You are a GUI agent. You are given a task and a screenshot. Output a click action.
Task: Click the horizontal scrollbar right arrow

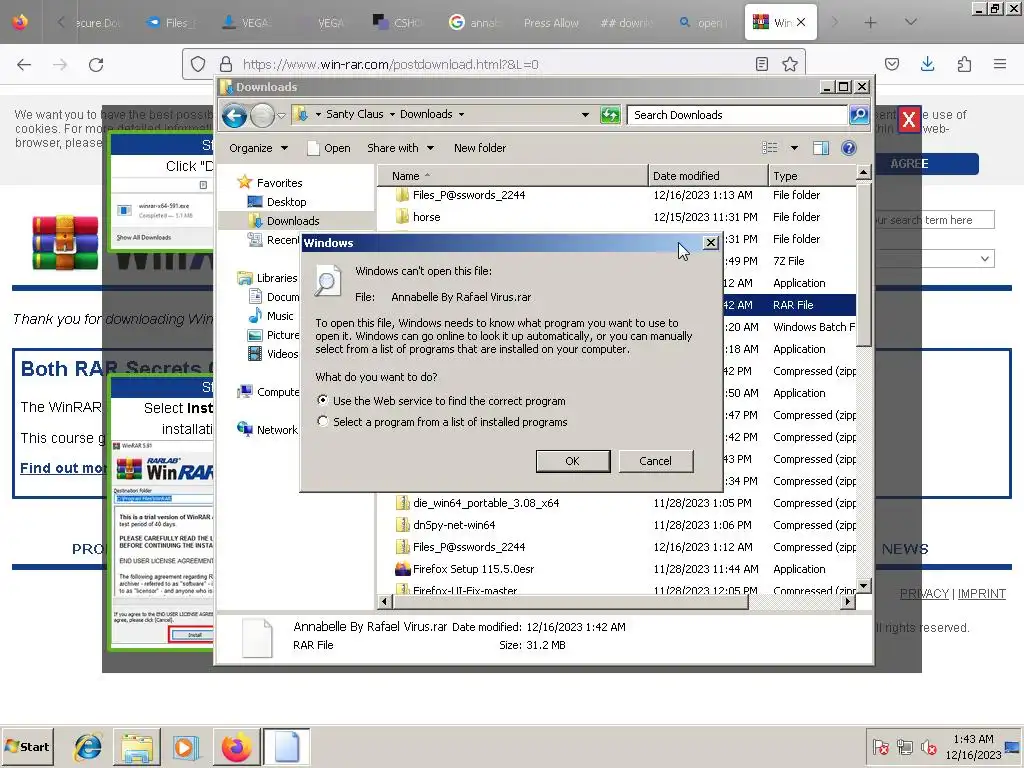coord(848,601)
